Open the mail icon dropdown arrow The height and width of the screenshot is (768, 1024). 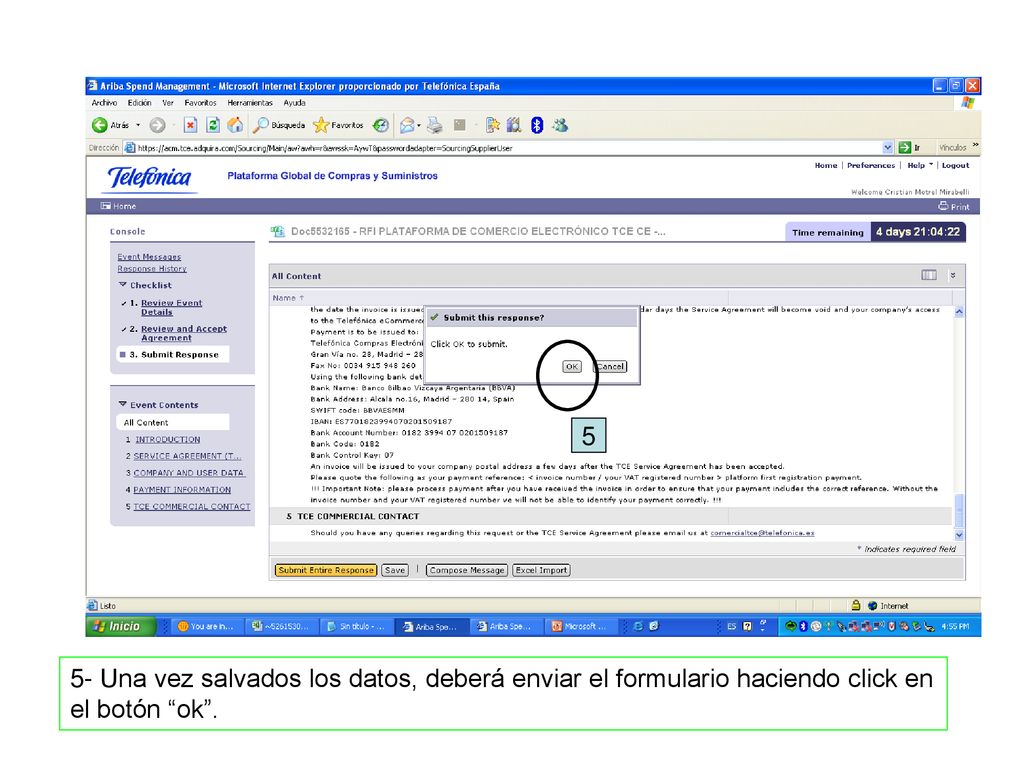[x=419, y=125]
